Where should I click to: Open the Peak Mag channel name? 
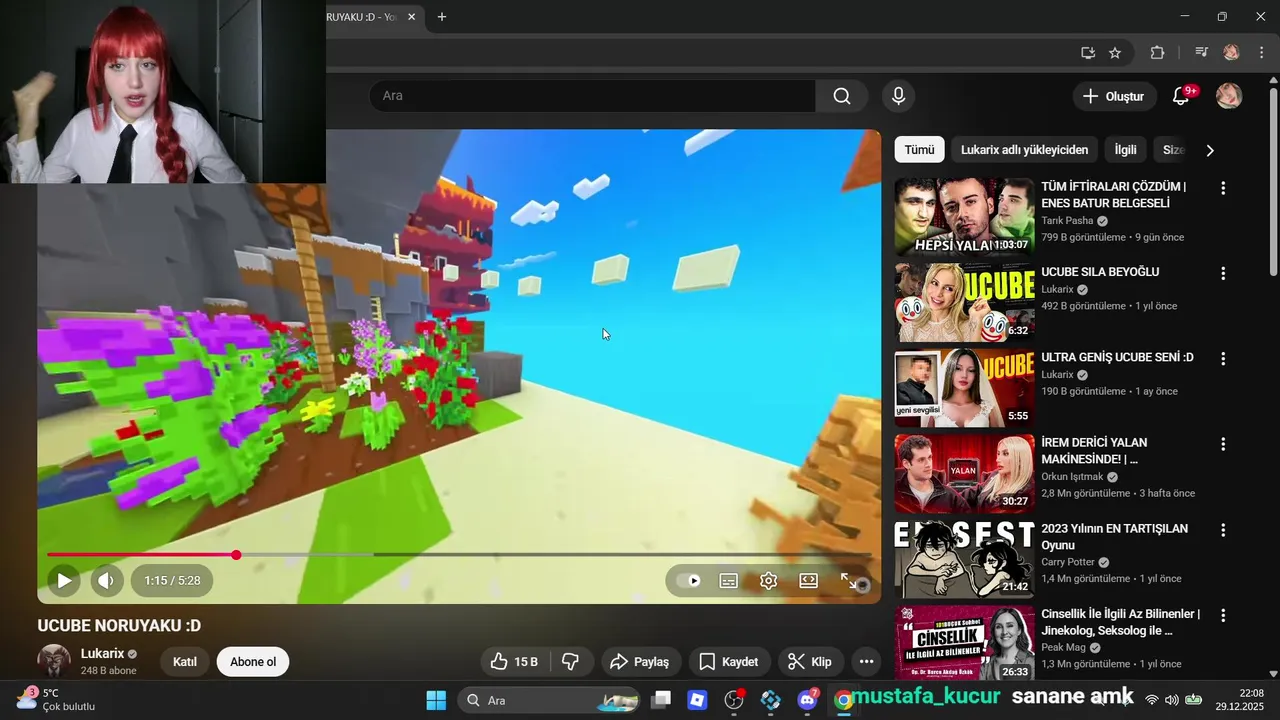point(1064,647)
